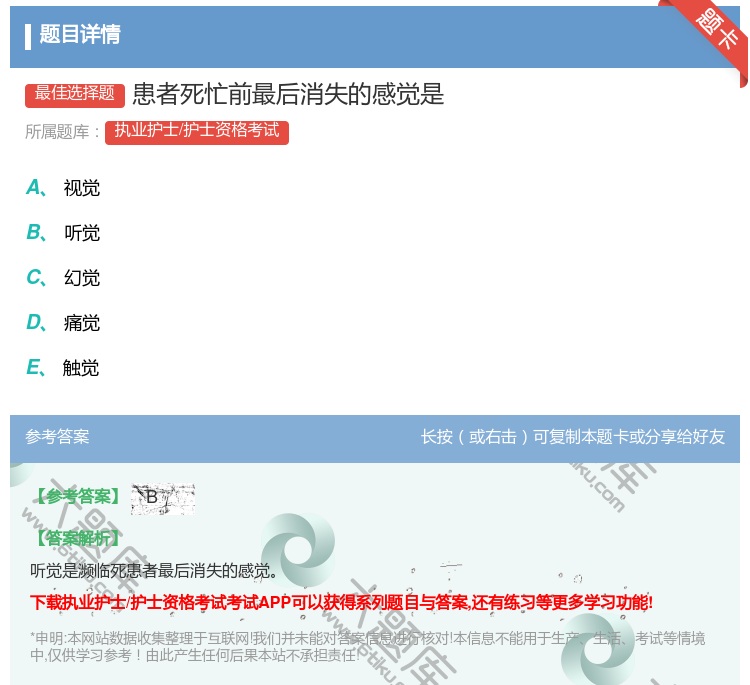The image size is (750, 685).
Task: Click the grey 申明 disclaimer text
Action: coord(367,646)
